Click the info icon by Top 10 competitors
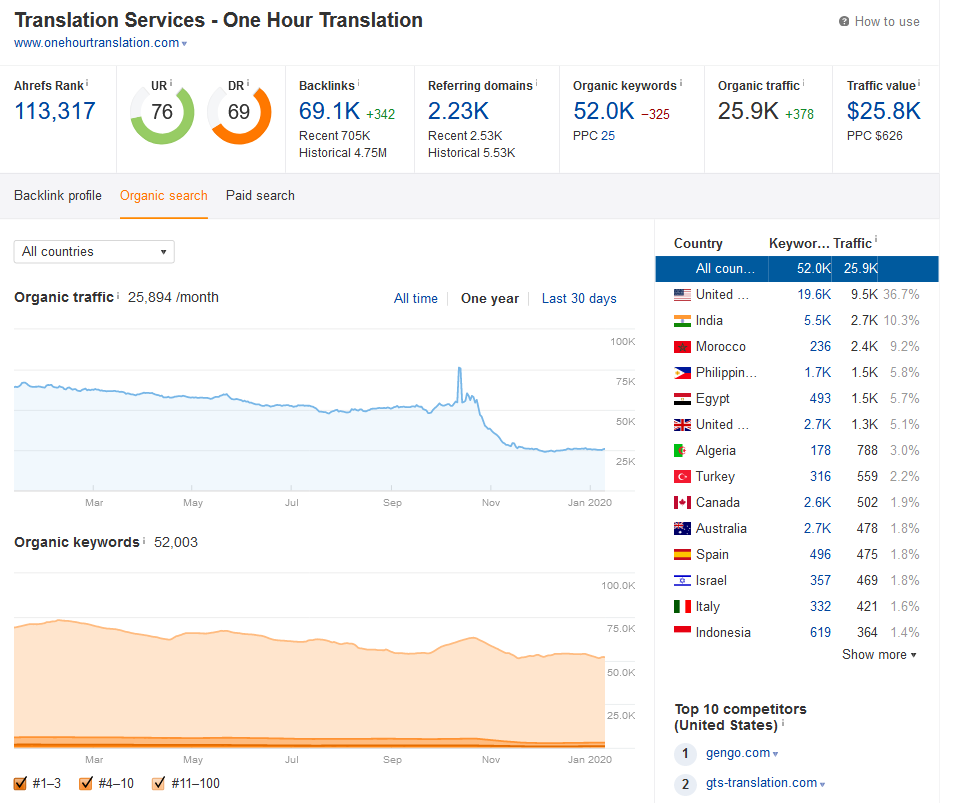The height and width of the screenshot is (803, 958). click(x=783, y=724)
